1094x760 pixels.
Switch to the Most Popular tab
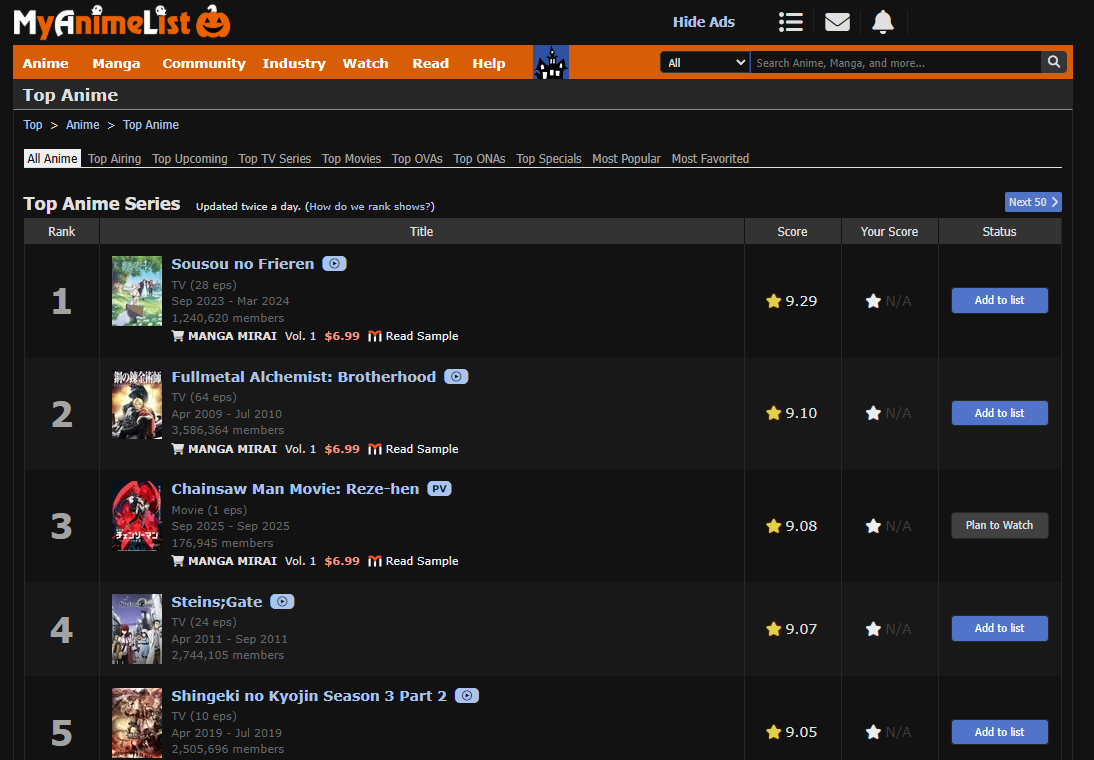(626, 158)
